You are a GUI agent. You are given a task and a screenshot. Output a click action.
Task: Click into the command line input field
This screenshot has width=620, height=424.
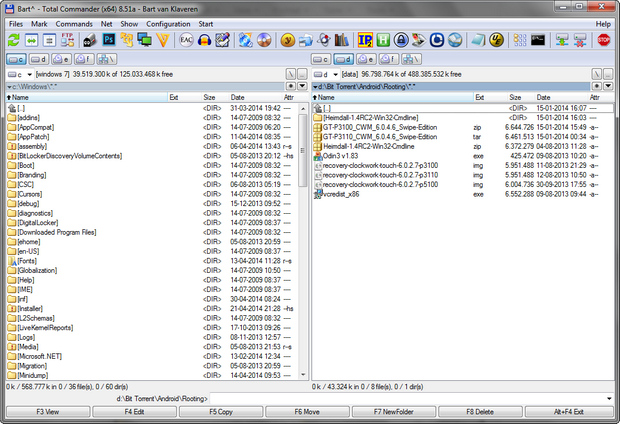pyautogui.click(x=407, y=399)
